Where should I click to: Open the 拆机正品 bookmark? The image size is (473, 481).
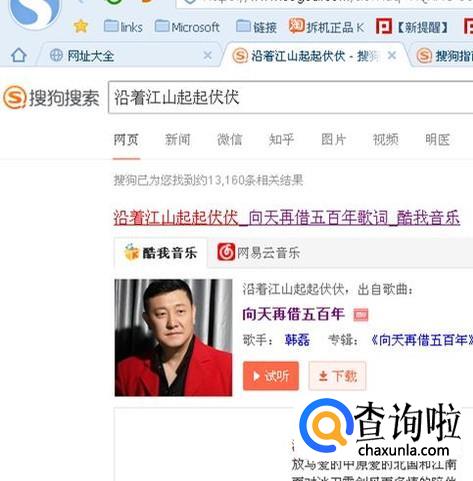(x=327, y=26)
